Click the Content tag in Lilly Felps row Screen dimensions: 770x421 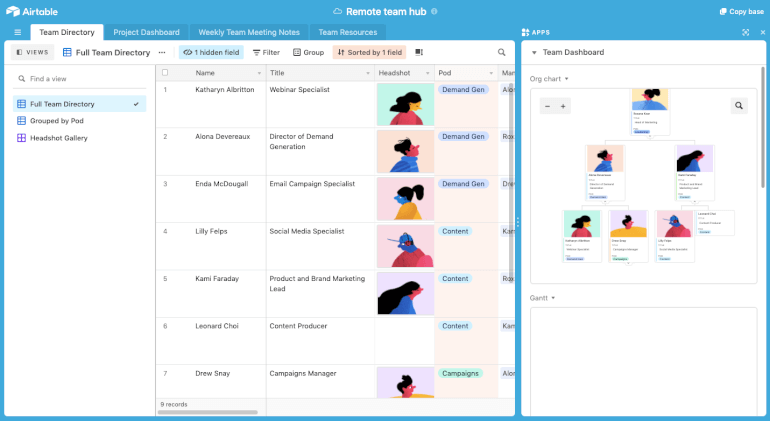coord(455,231)
